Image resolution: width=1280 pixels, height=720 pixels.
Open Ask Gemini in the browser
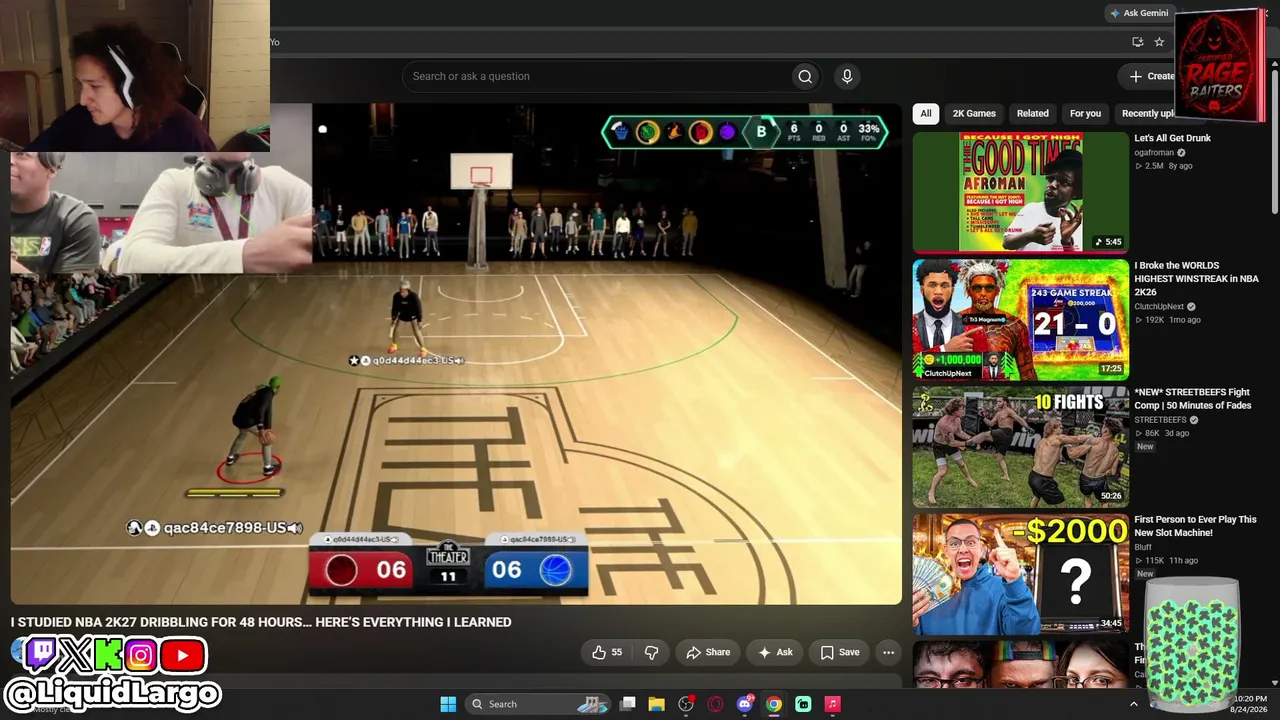1138,13
